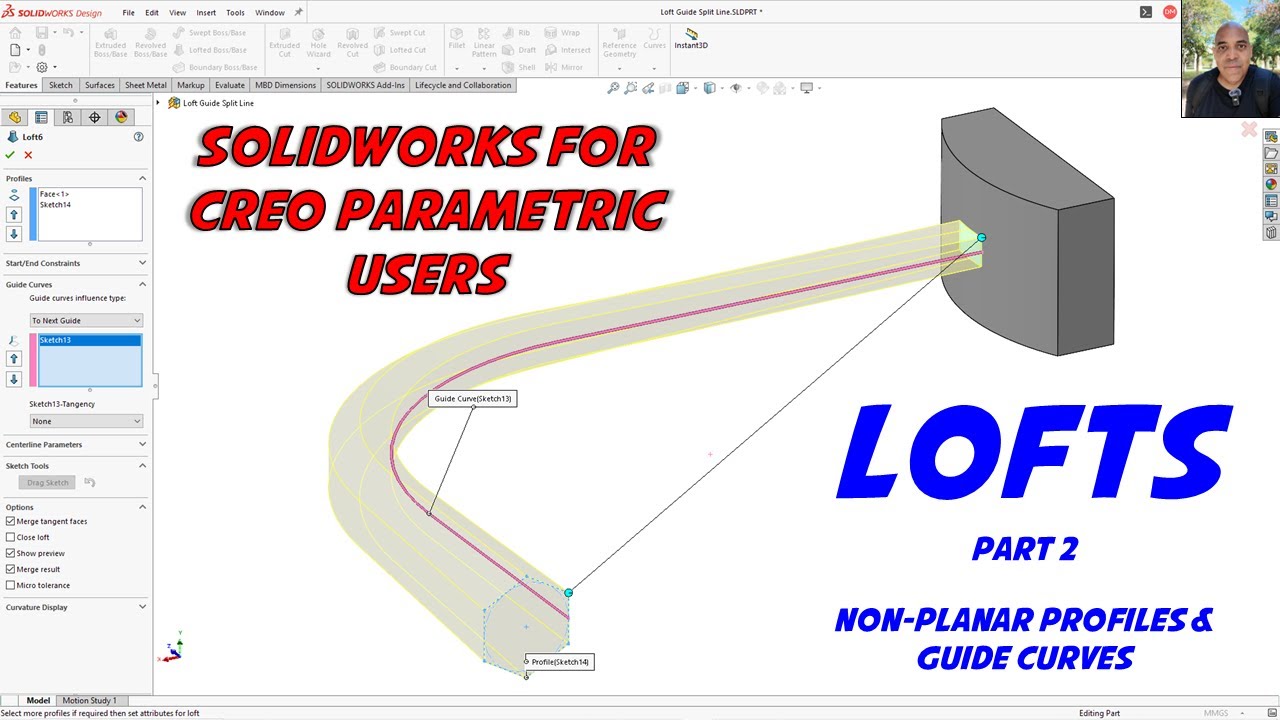Enable the Close loft checkbox
Screen dimensions: 1280x720
10,537
